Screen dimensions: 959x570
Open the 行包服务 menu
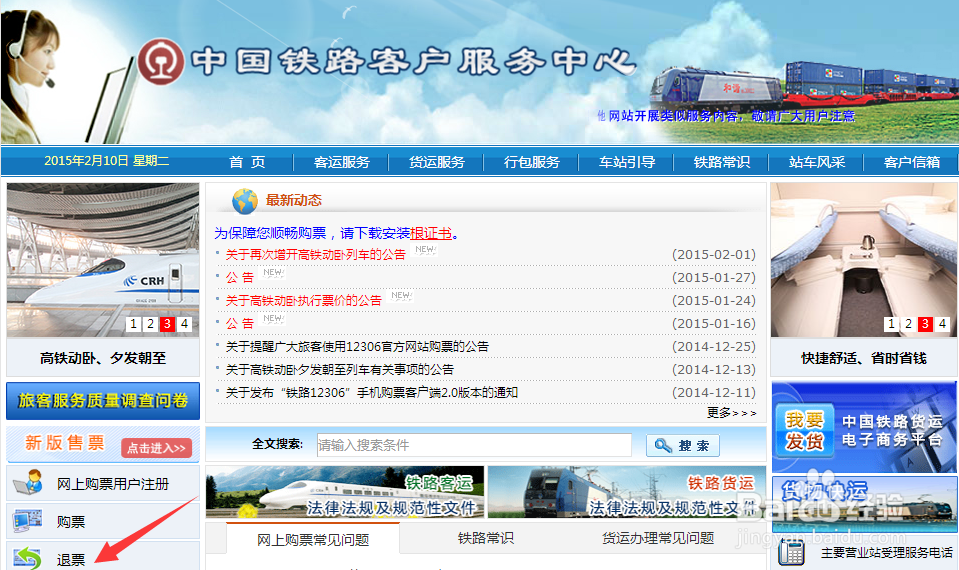[531, 162]
